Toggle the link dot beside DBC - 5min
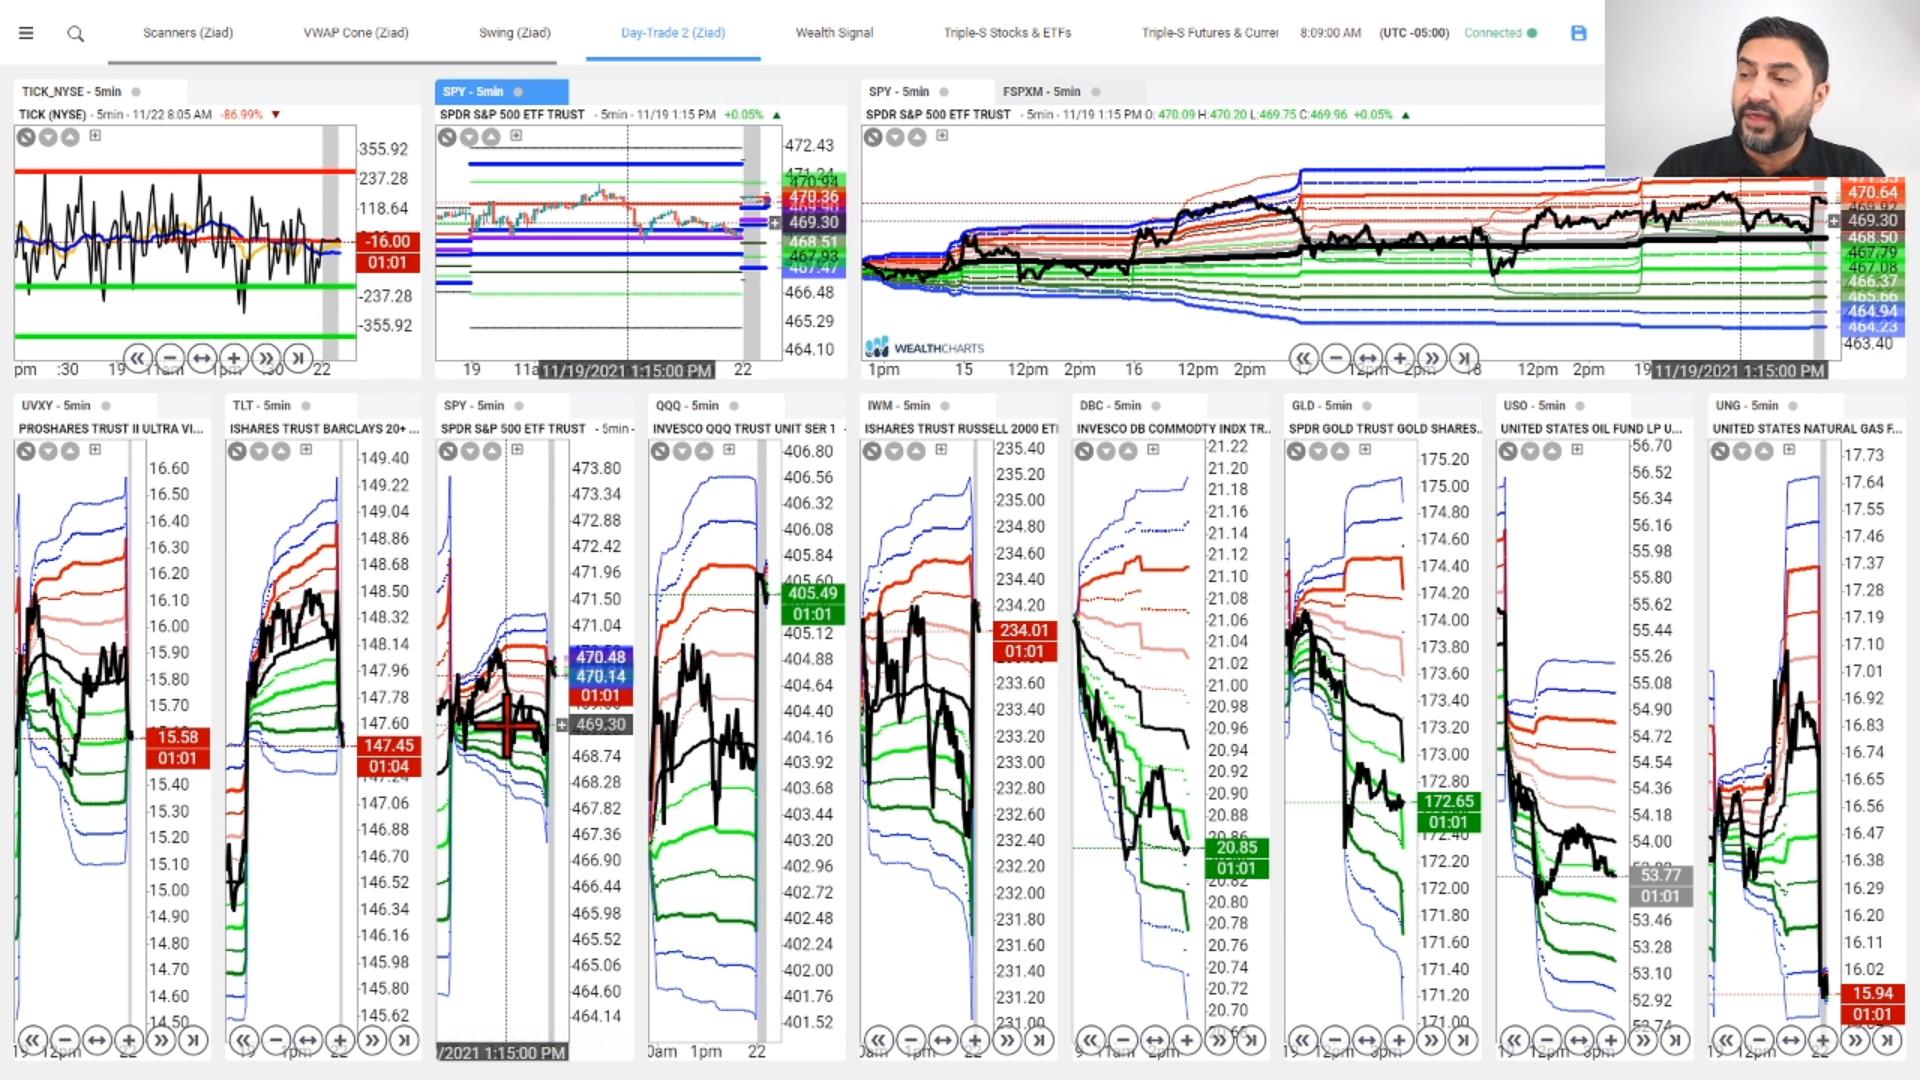Image resolution: width=1920 pixels, height=1080 pixels. click(1156, 406)
